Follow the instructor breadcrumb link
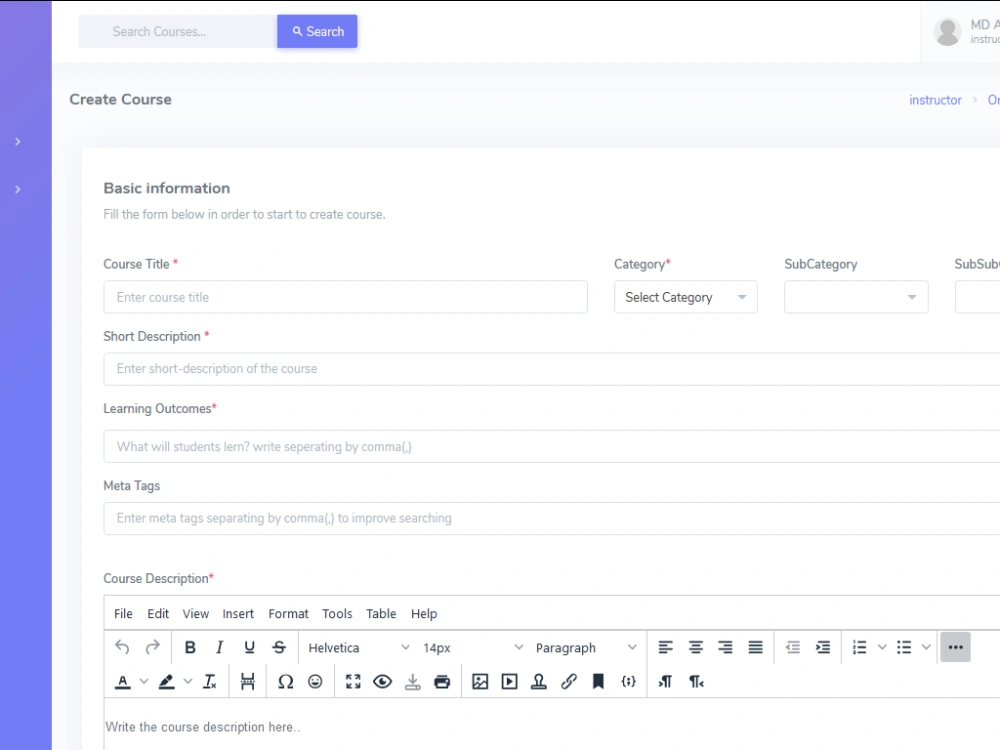Image resolution: width=1000 pixels, height=750 pixels. coord(935,100)
